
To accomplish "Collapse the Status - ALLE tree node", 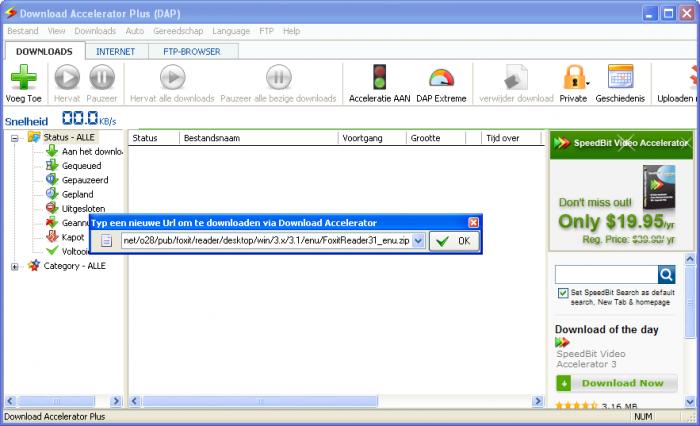I will coord(16,137).
